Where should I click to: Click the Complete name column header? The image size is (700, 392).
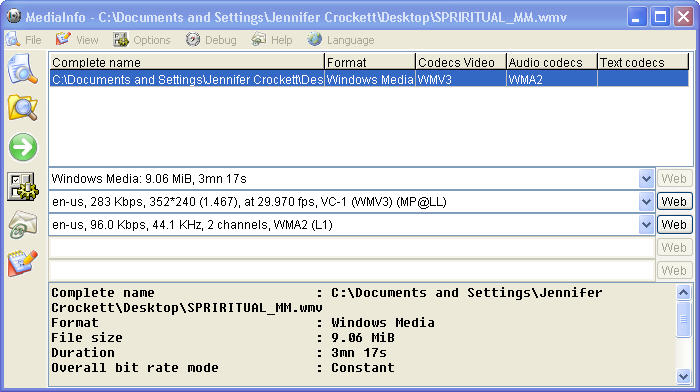[x=187, y=62]
